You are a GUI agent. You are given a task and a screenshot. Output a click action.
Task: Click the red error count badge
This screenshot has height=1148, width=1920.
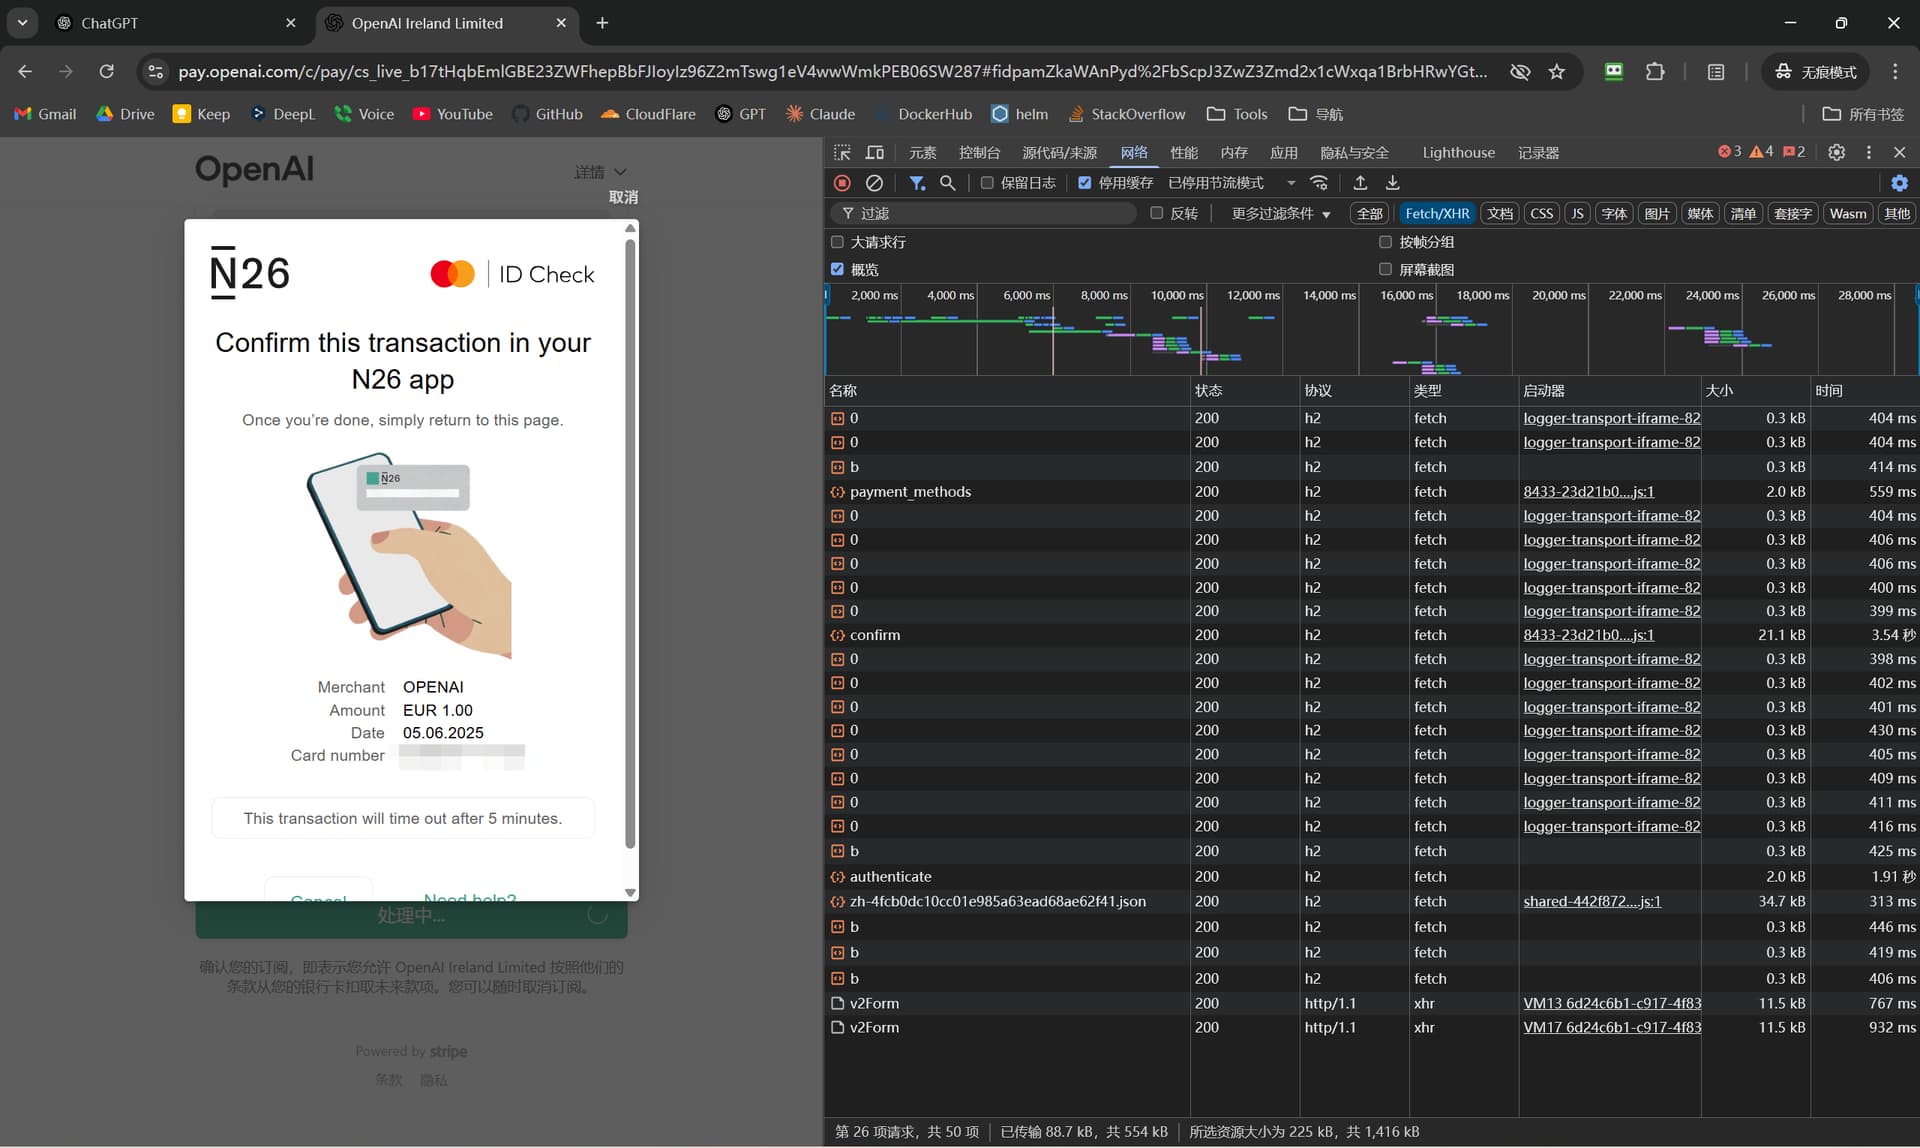pyautogui.click(x=1730, y=152)
